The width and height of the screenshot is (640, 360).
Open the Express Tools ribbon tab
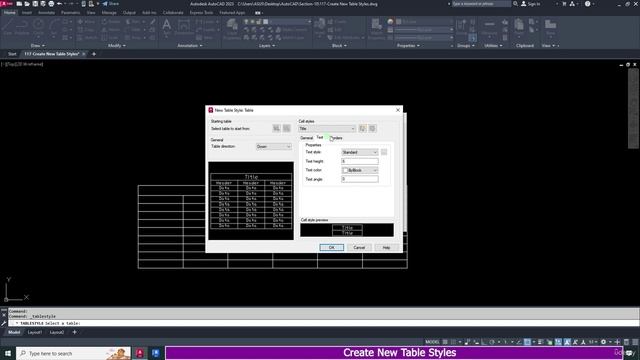click(x=201, y=13)
